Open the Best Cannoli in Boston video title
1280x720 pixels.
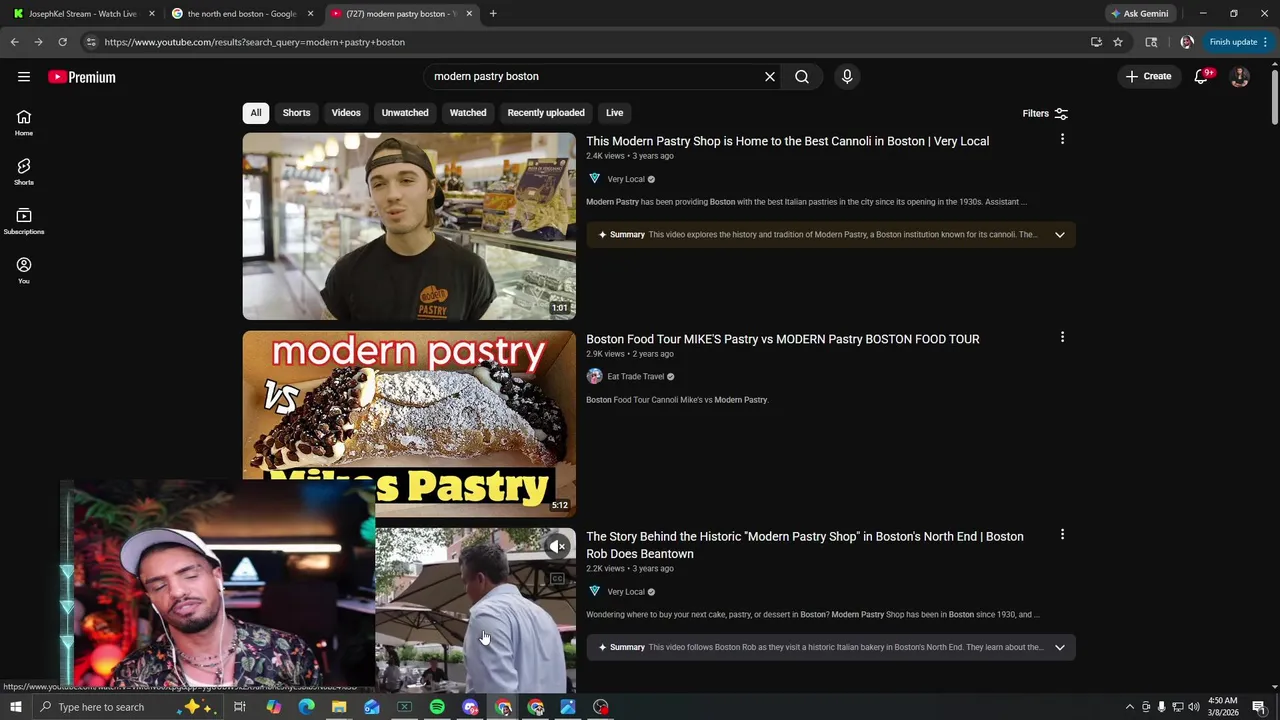click(x=787, y=141)
